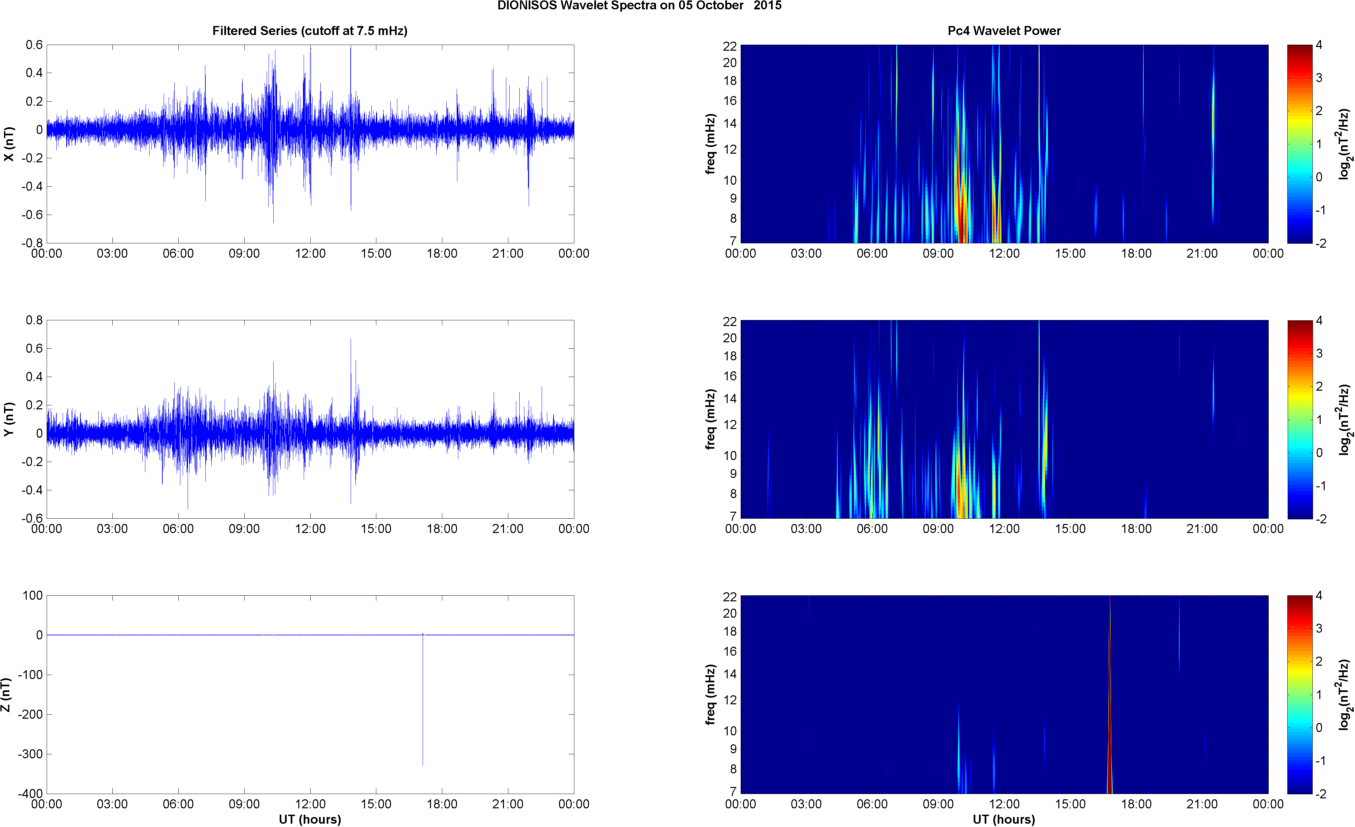Click the '0.8' tick on the Y (nT) axis
1355x827 pixels.
[x=33, y=320]
